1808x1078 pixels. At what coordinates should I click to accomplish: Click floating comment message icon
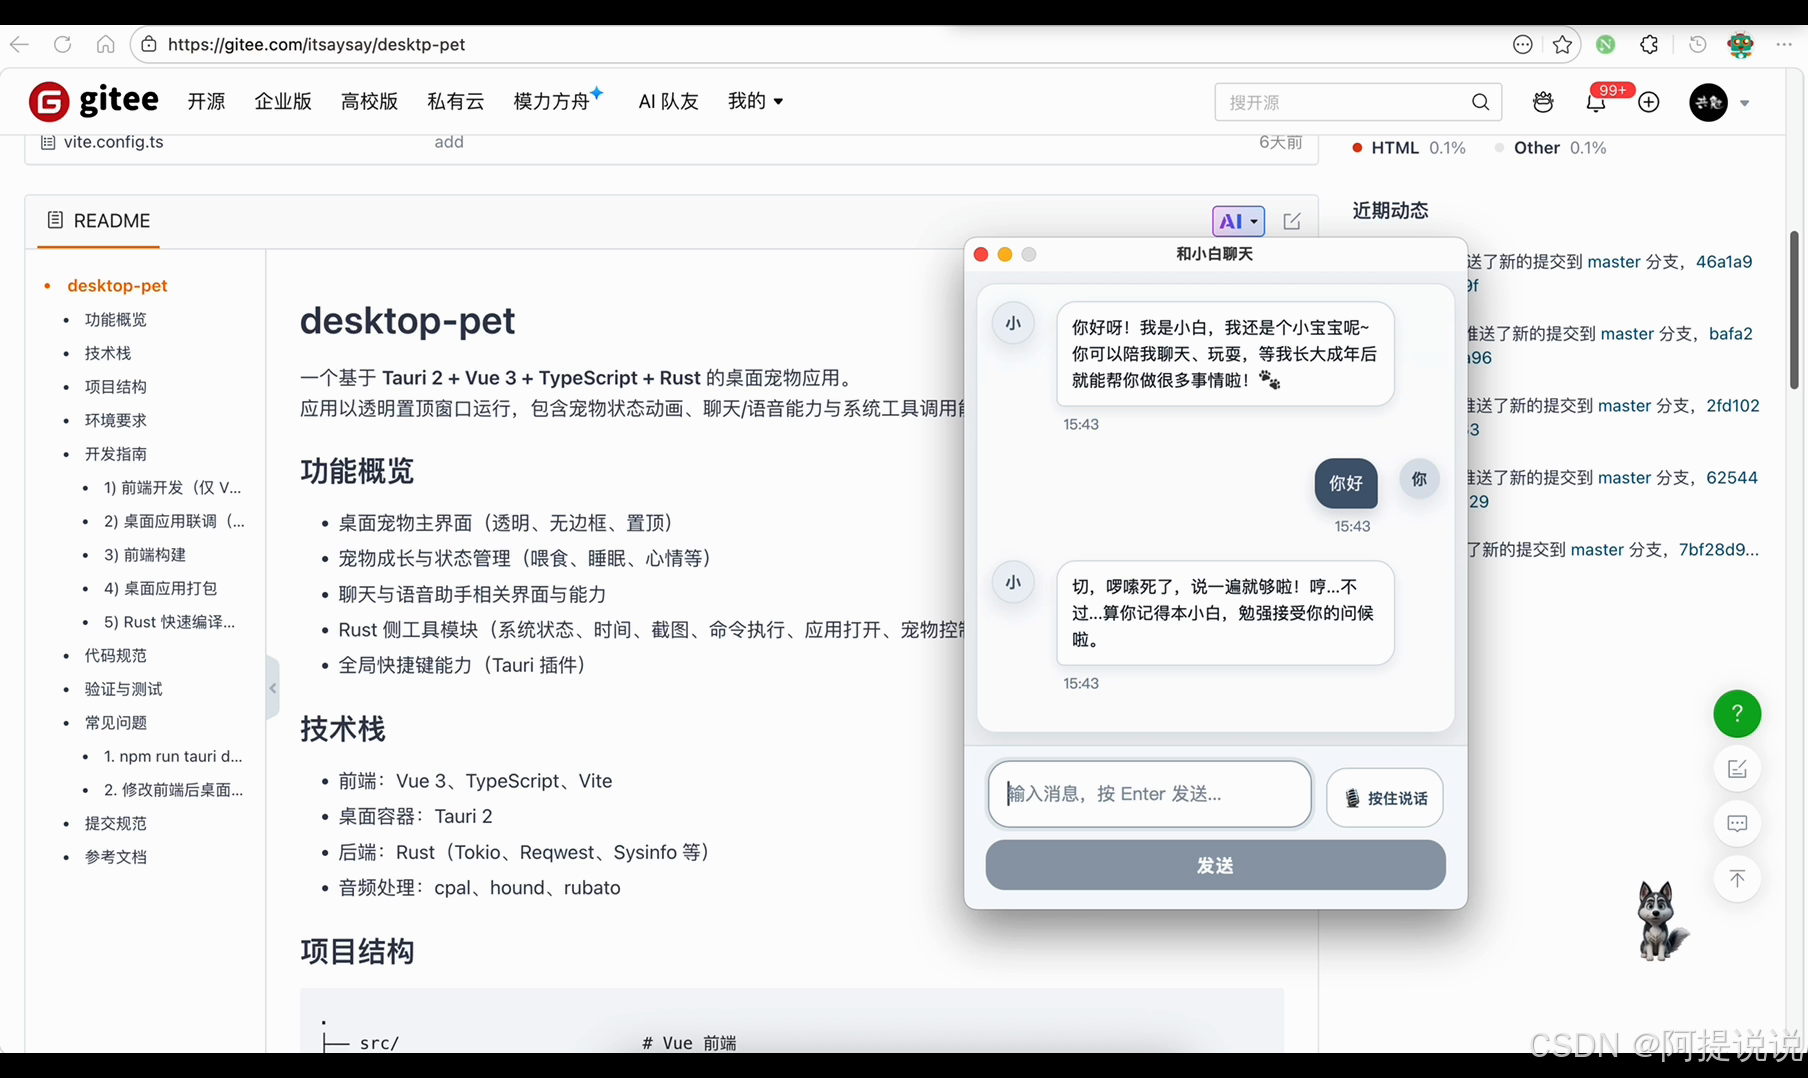[1737, 824]
